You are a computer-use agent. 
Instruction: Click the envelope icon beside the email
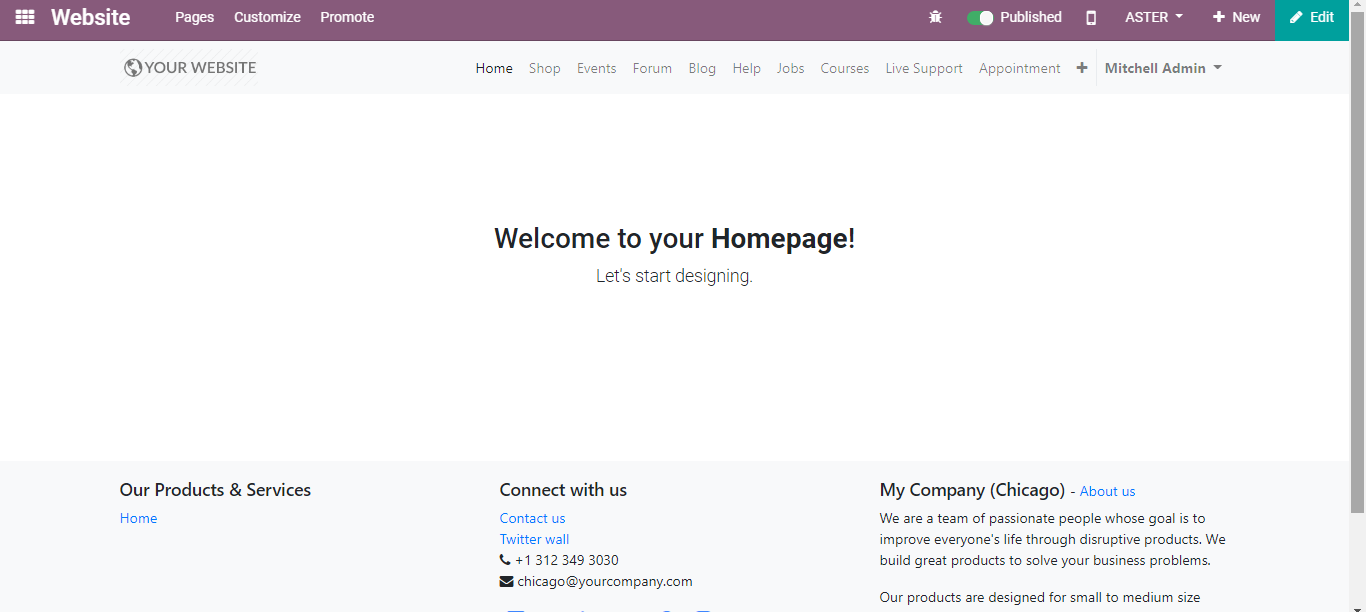coord(506,581)
